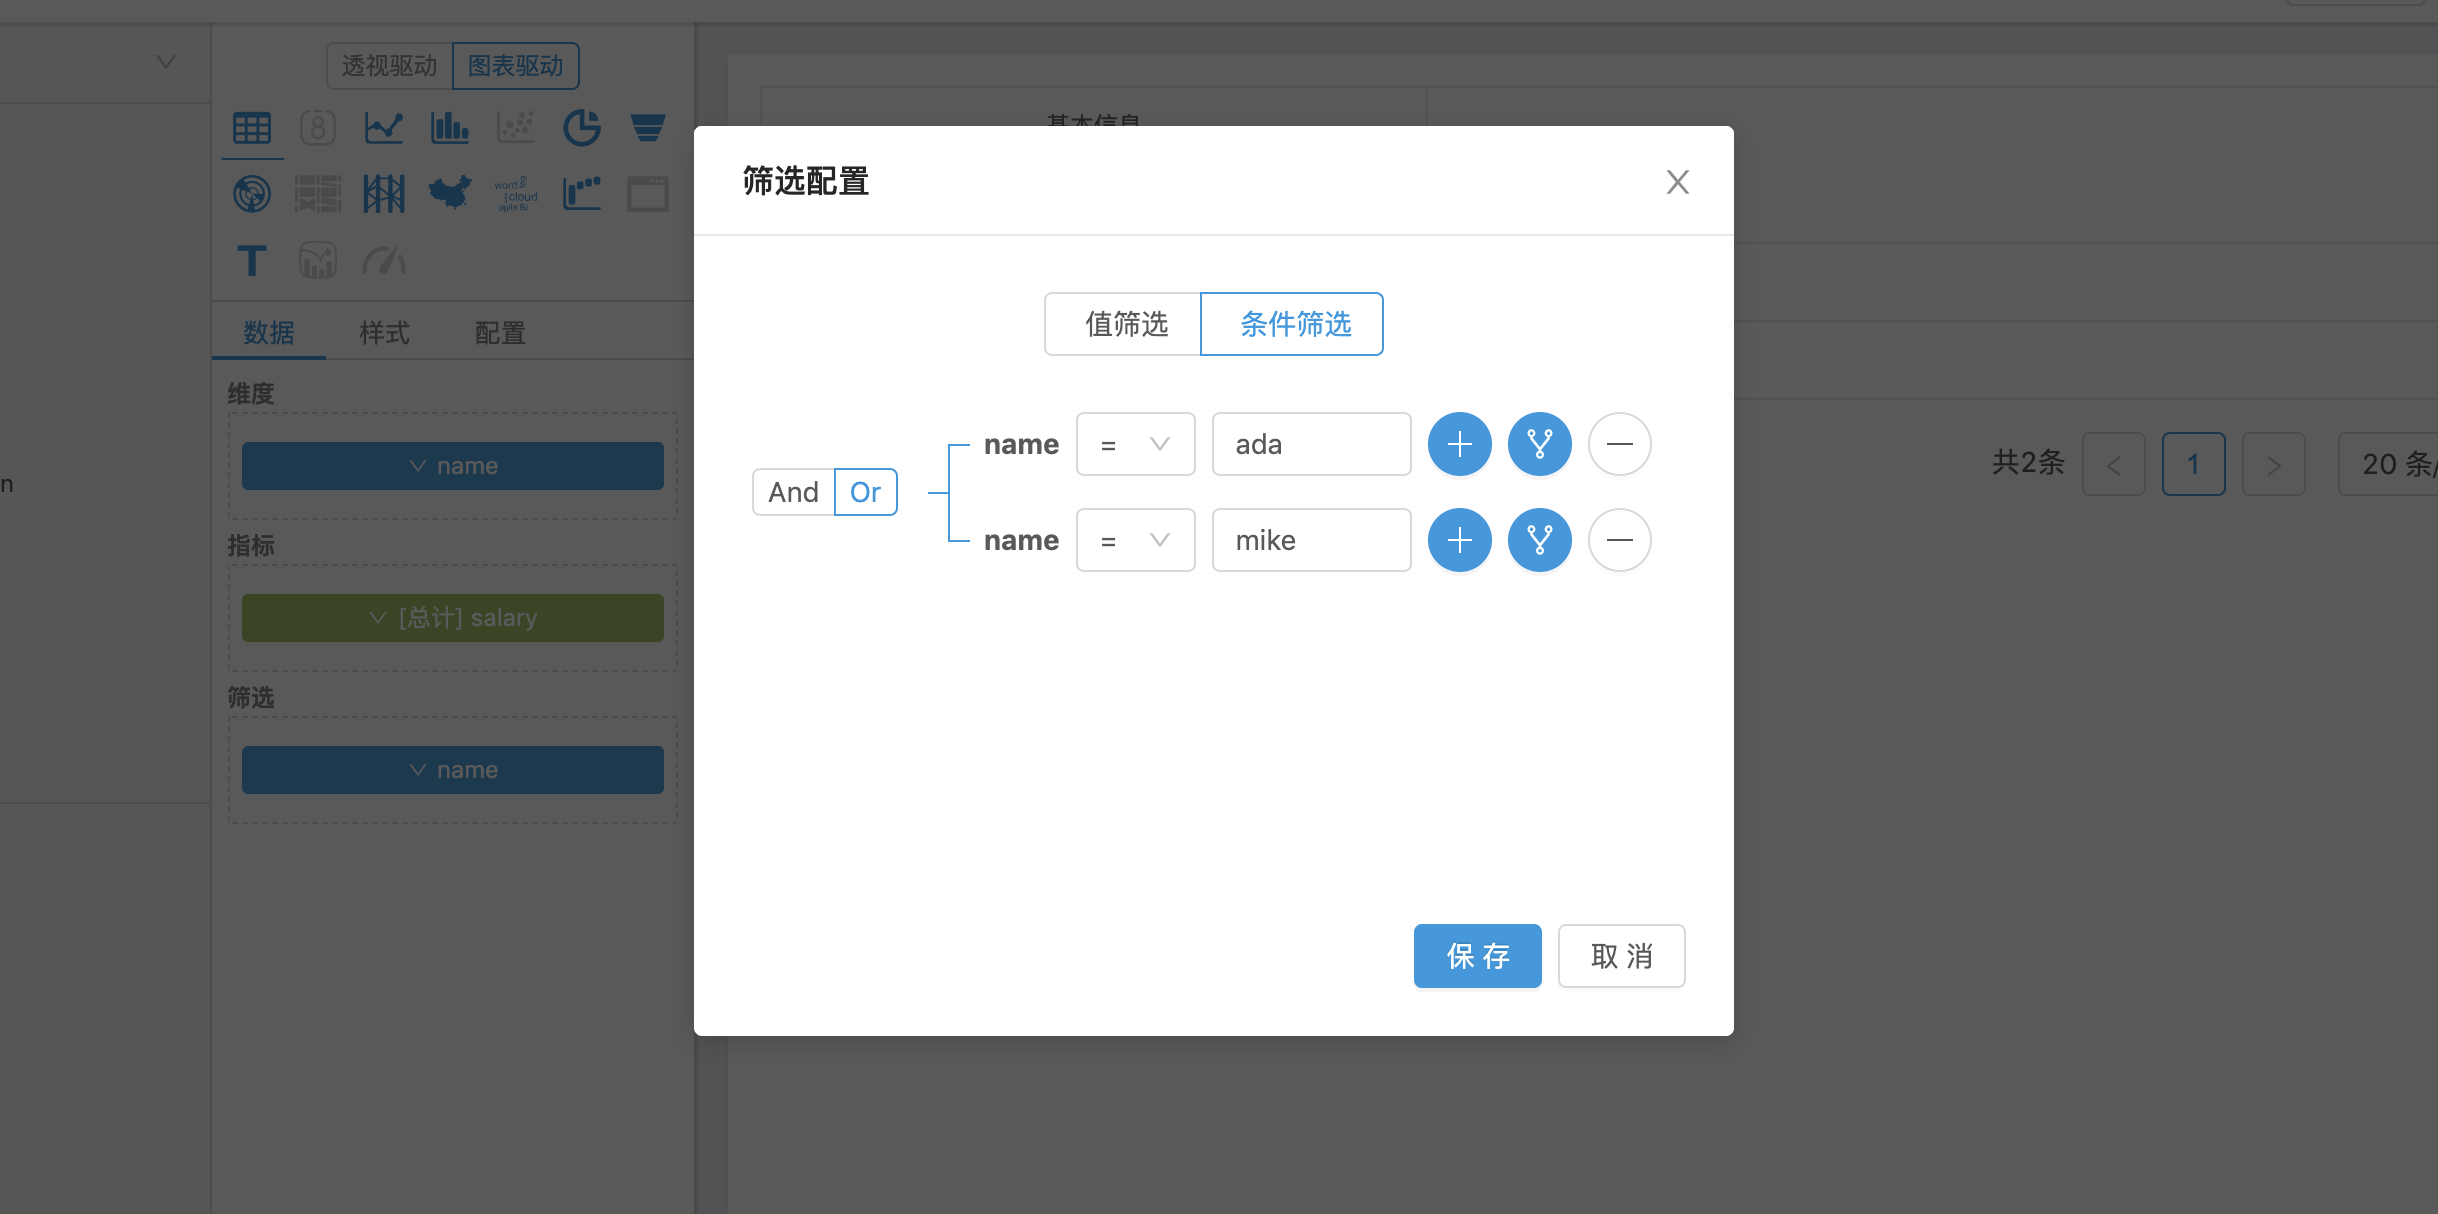Viewport: 2438px width, 1214px height.
Task: Add branch group on the ada row
Action: [x=1539, y=444]
